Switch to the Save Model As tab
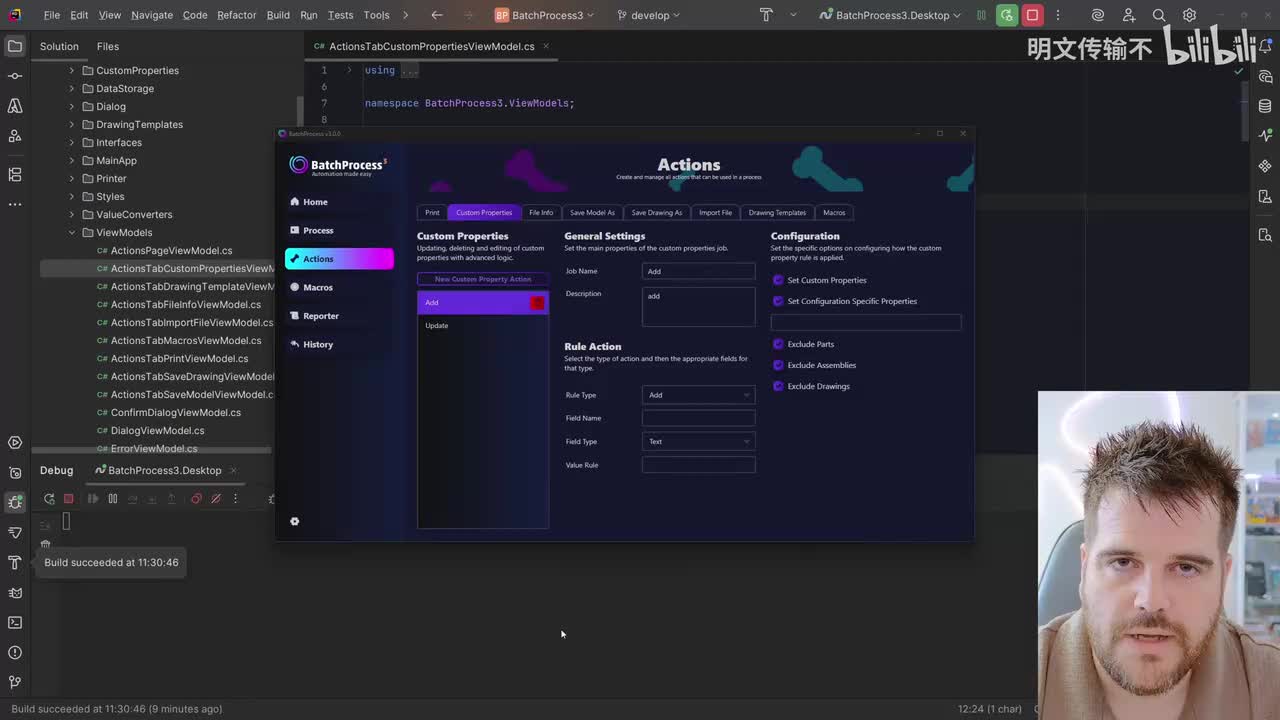 point(592,212)
